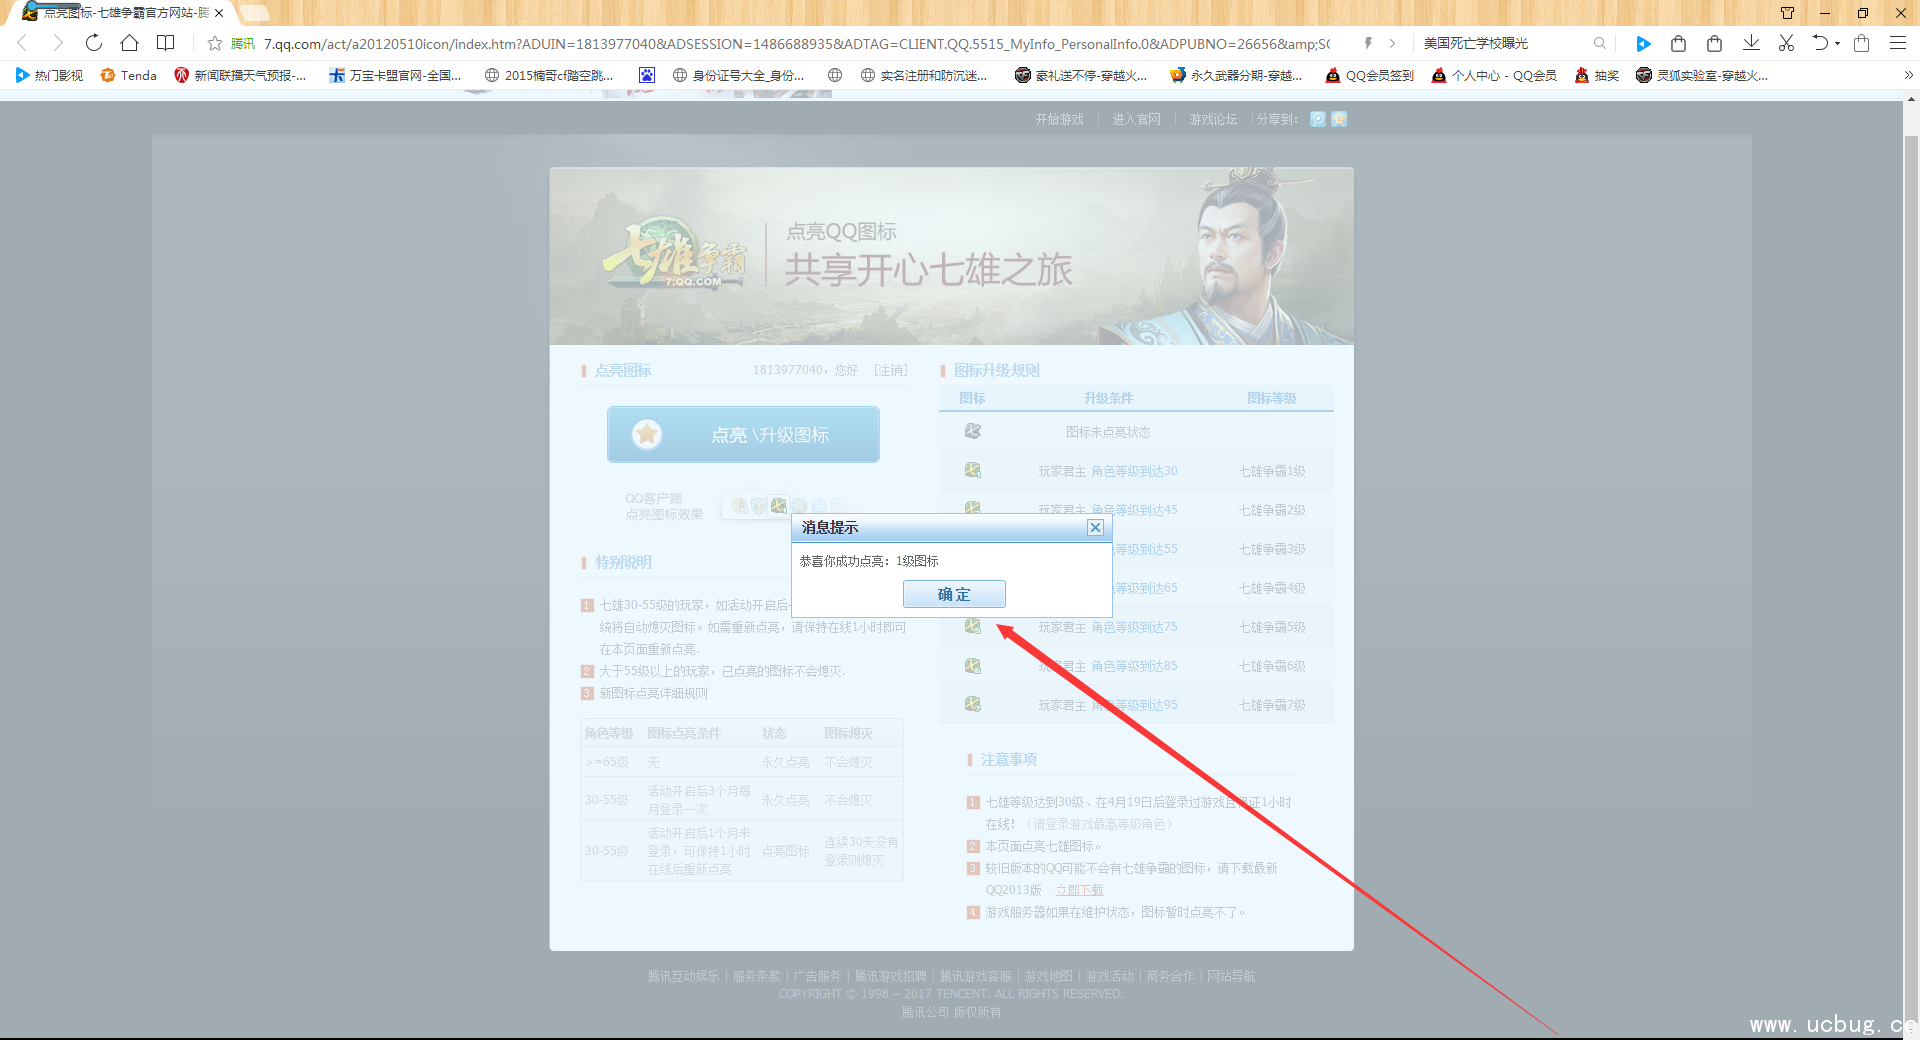Open the reading list hub icon
1920x1040 pixels.
click(x=165, y=43)
